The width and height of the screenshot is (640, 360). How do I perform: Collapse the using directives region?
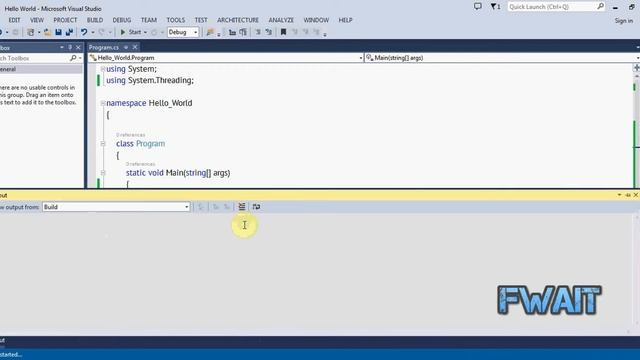(103, 69)
